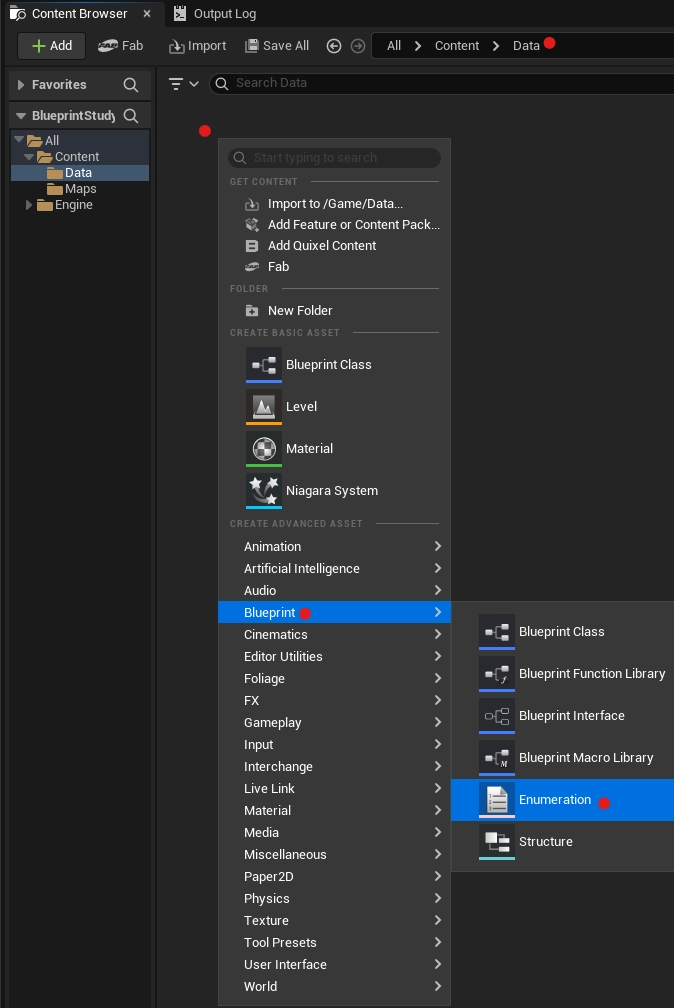Expand the Gameplay submenu arrow

pos(438,722)
